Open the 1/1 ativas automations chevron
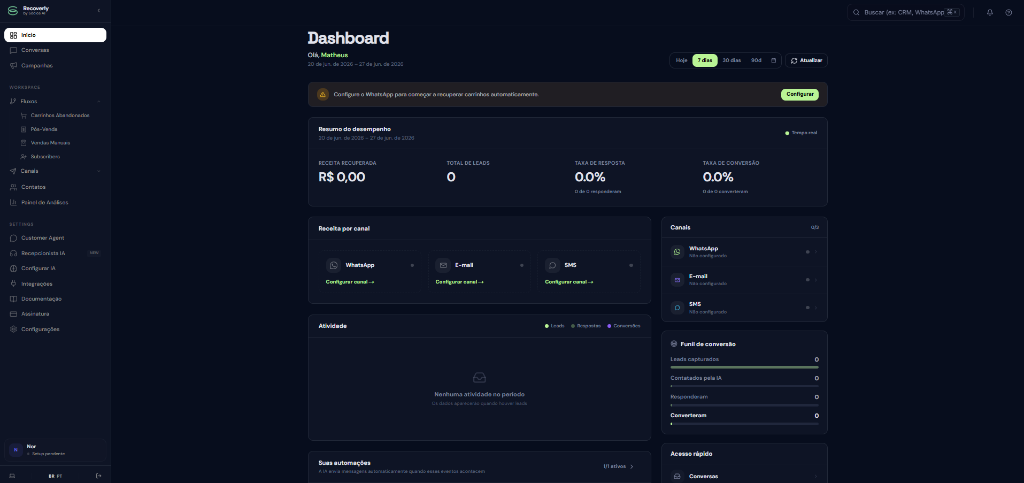The image size is (1024, 483). click(632, 467)
